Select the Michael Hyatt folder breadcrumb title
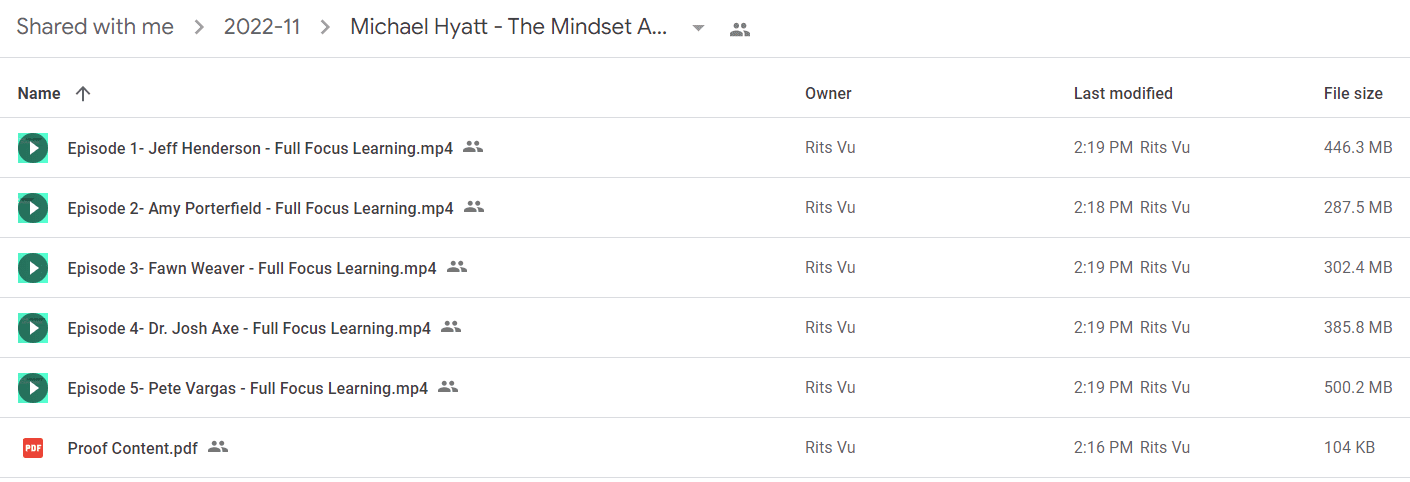1410x482 pixels. coord(508,27)
